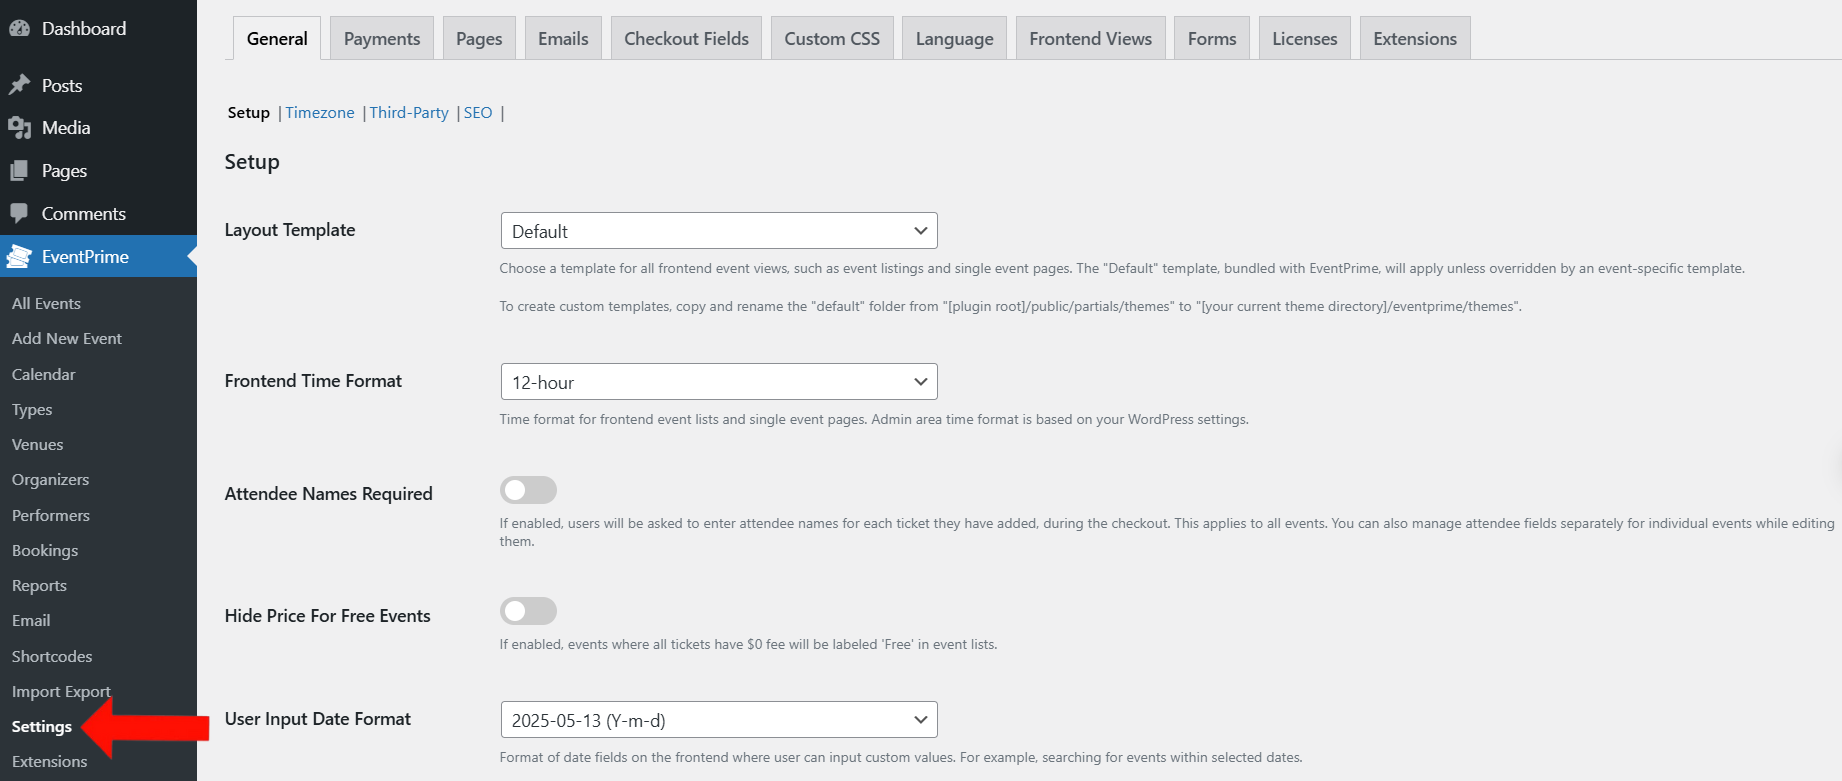
Task: Switch to the General tab
Action: [x=277, y=38]
